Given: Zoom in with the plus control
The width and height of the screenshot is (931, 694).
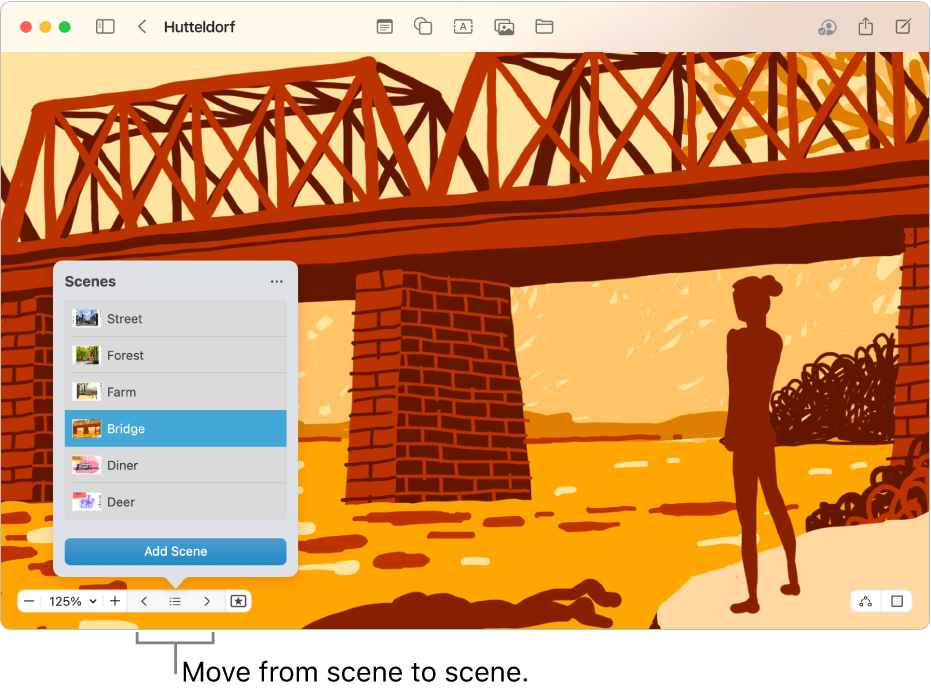Looking at the screenshot, I should pos(114,601).
